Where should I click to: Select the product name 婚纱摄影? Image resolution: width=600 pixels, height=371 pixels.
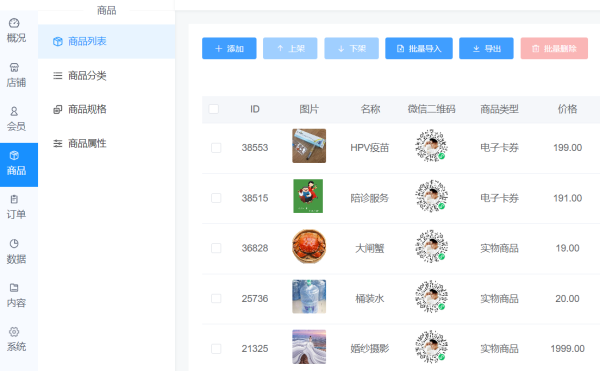pos(370,348)
